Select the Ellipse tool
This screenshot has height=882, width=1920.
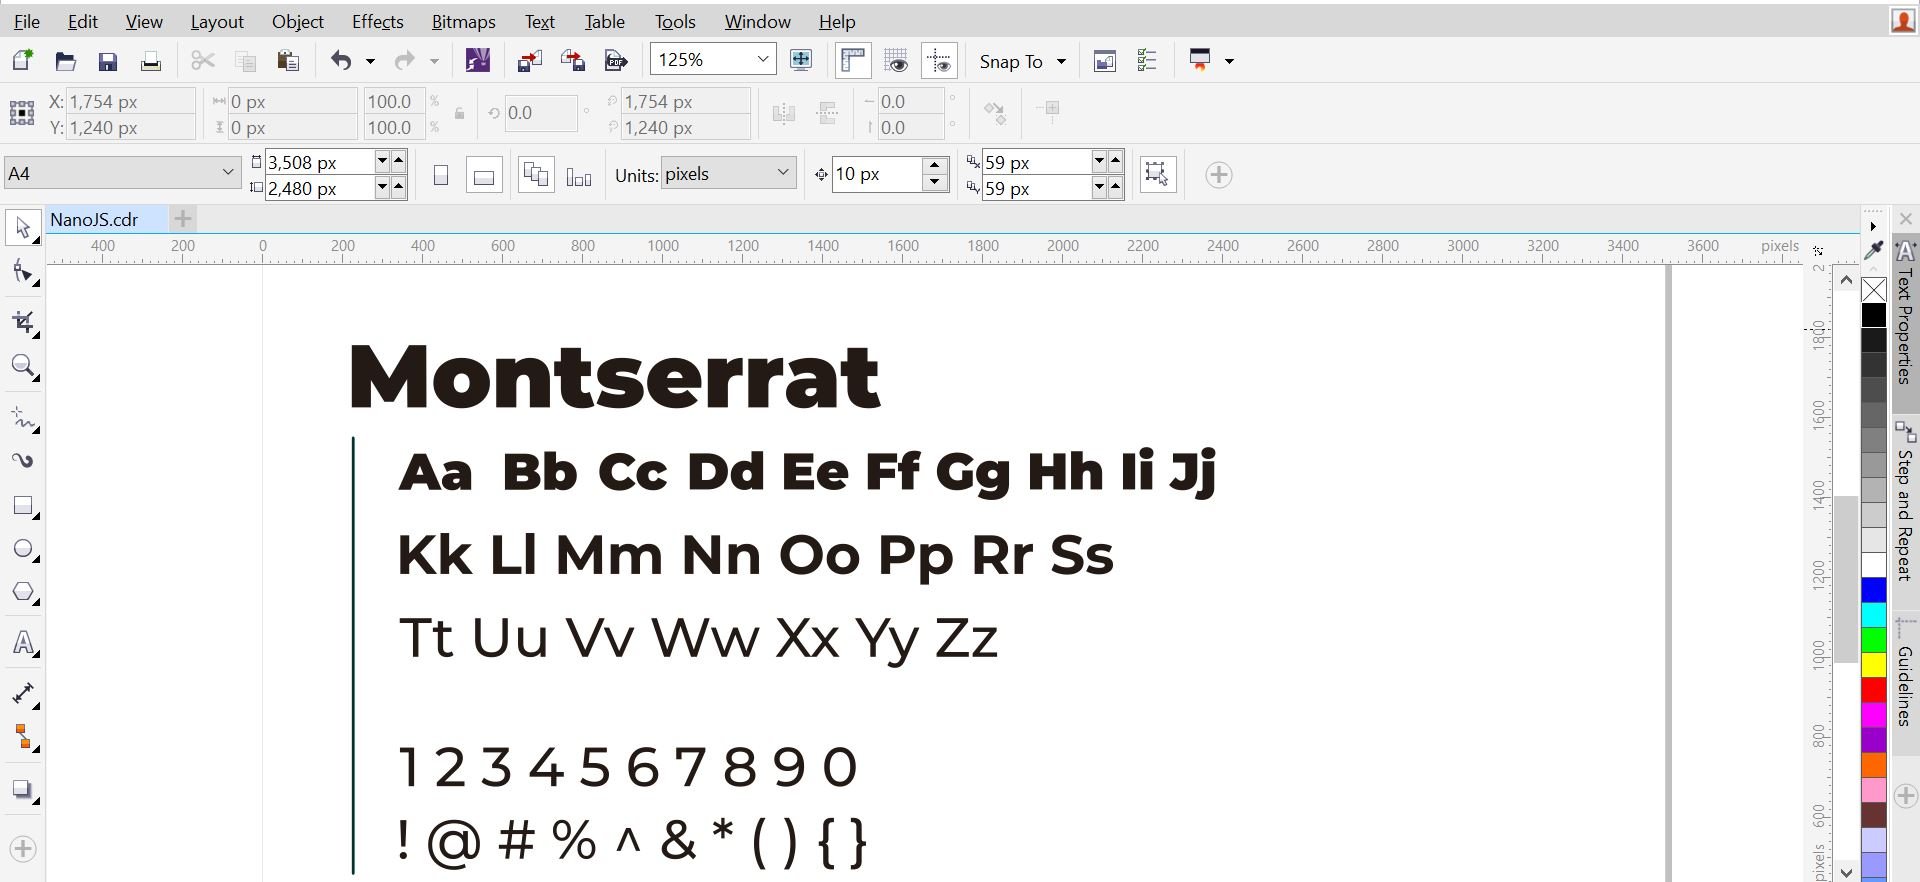point(24,550)
